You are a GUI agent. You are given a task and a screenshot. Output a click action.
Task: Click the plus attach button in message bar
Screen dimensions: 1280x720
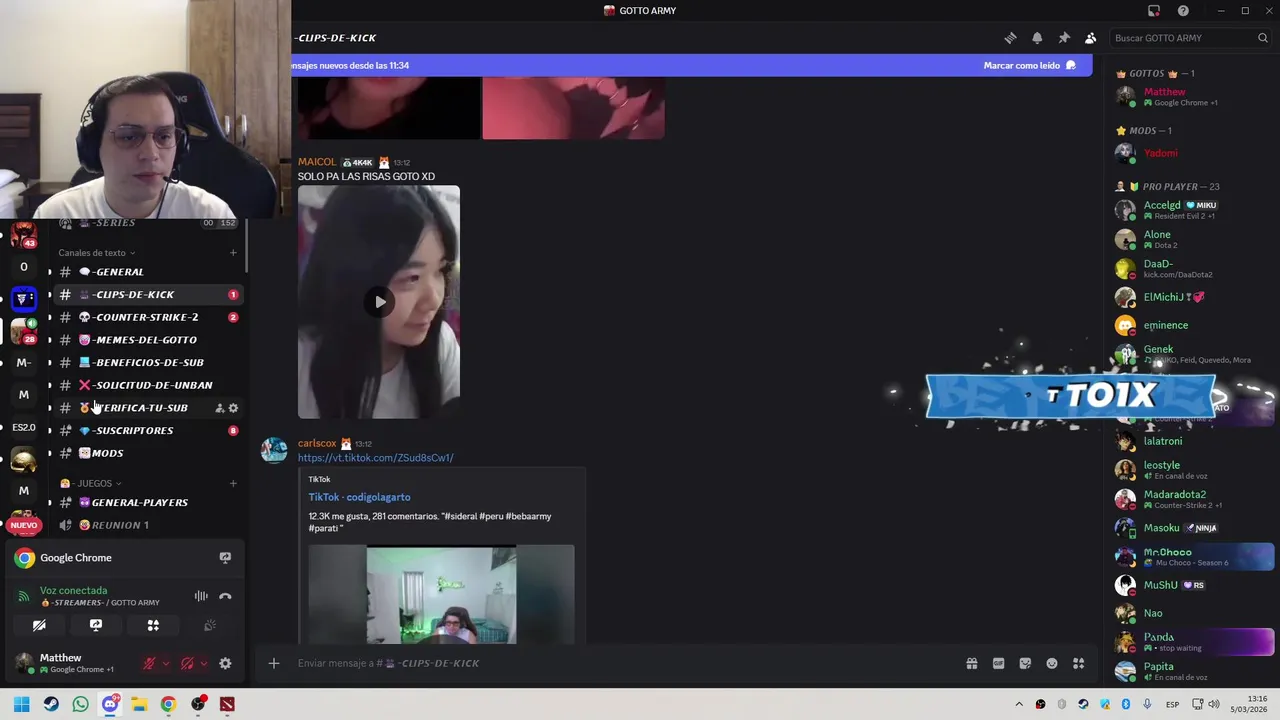click(x=273, y=663)
